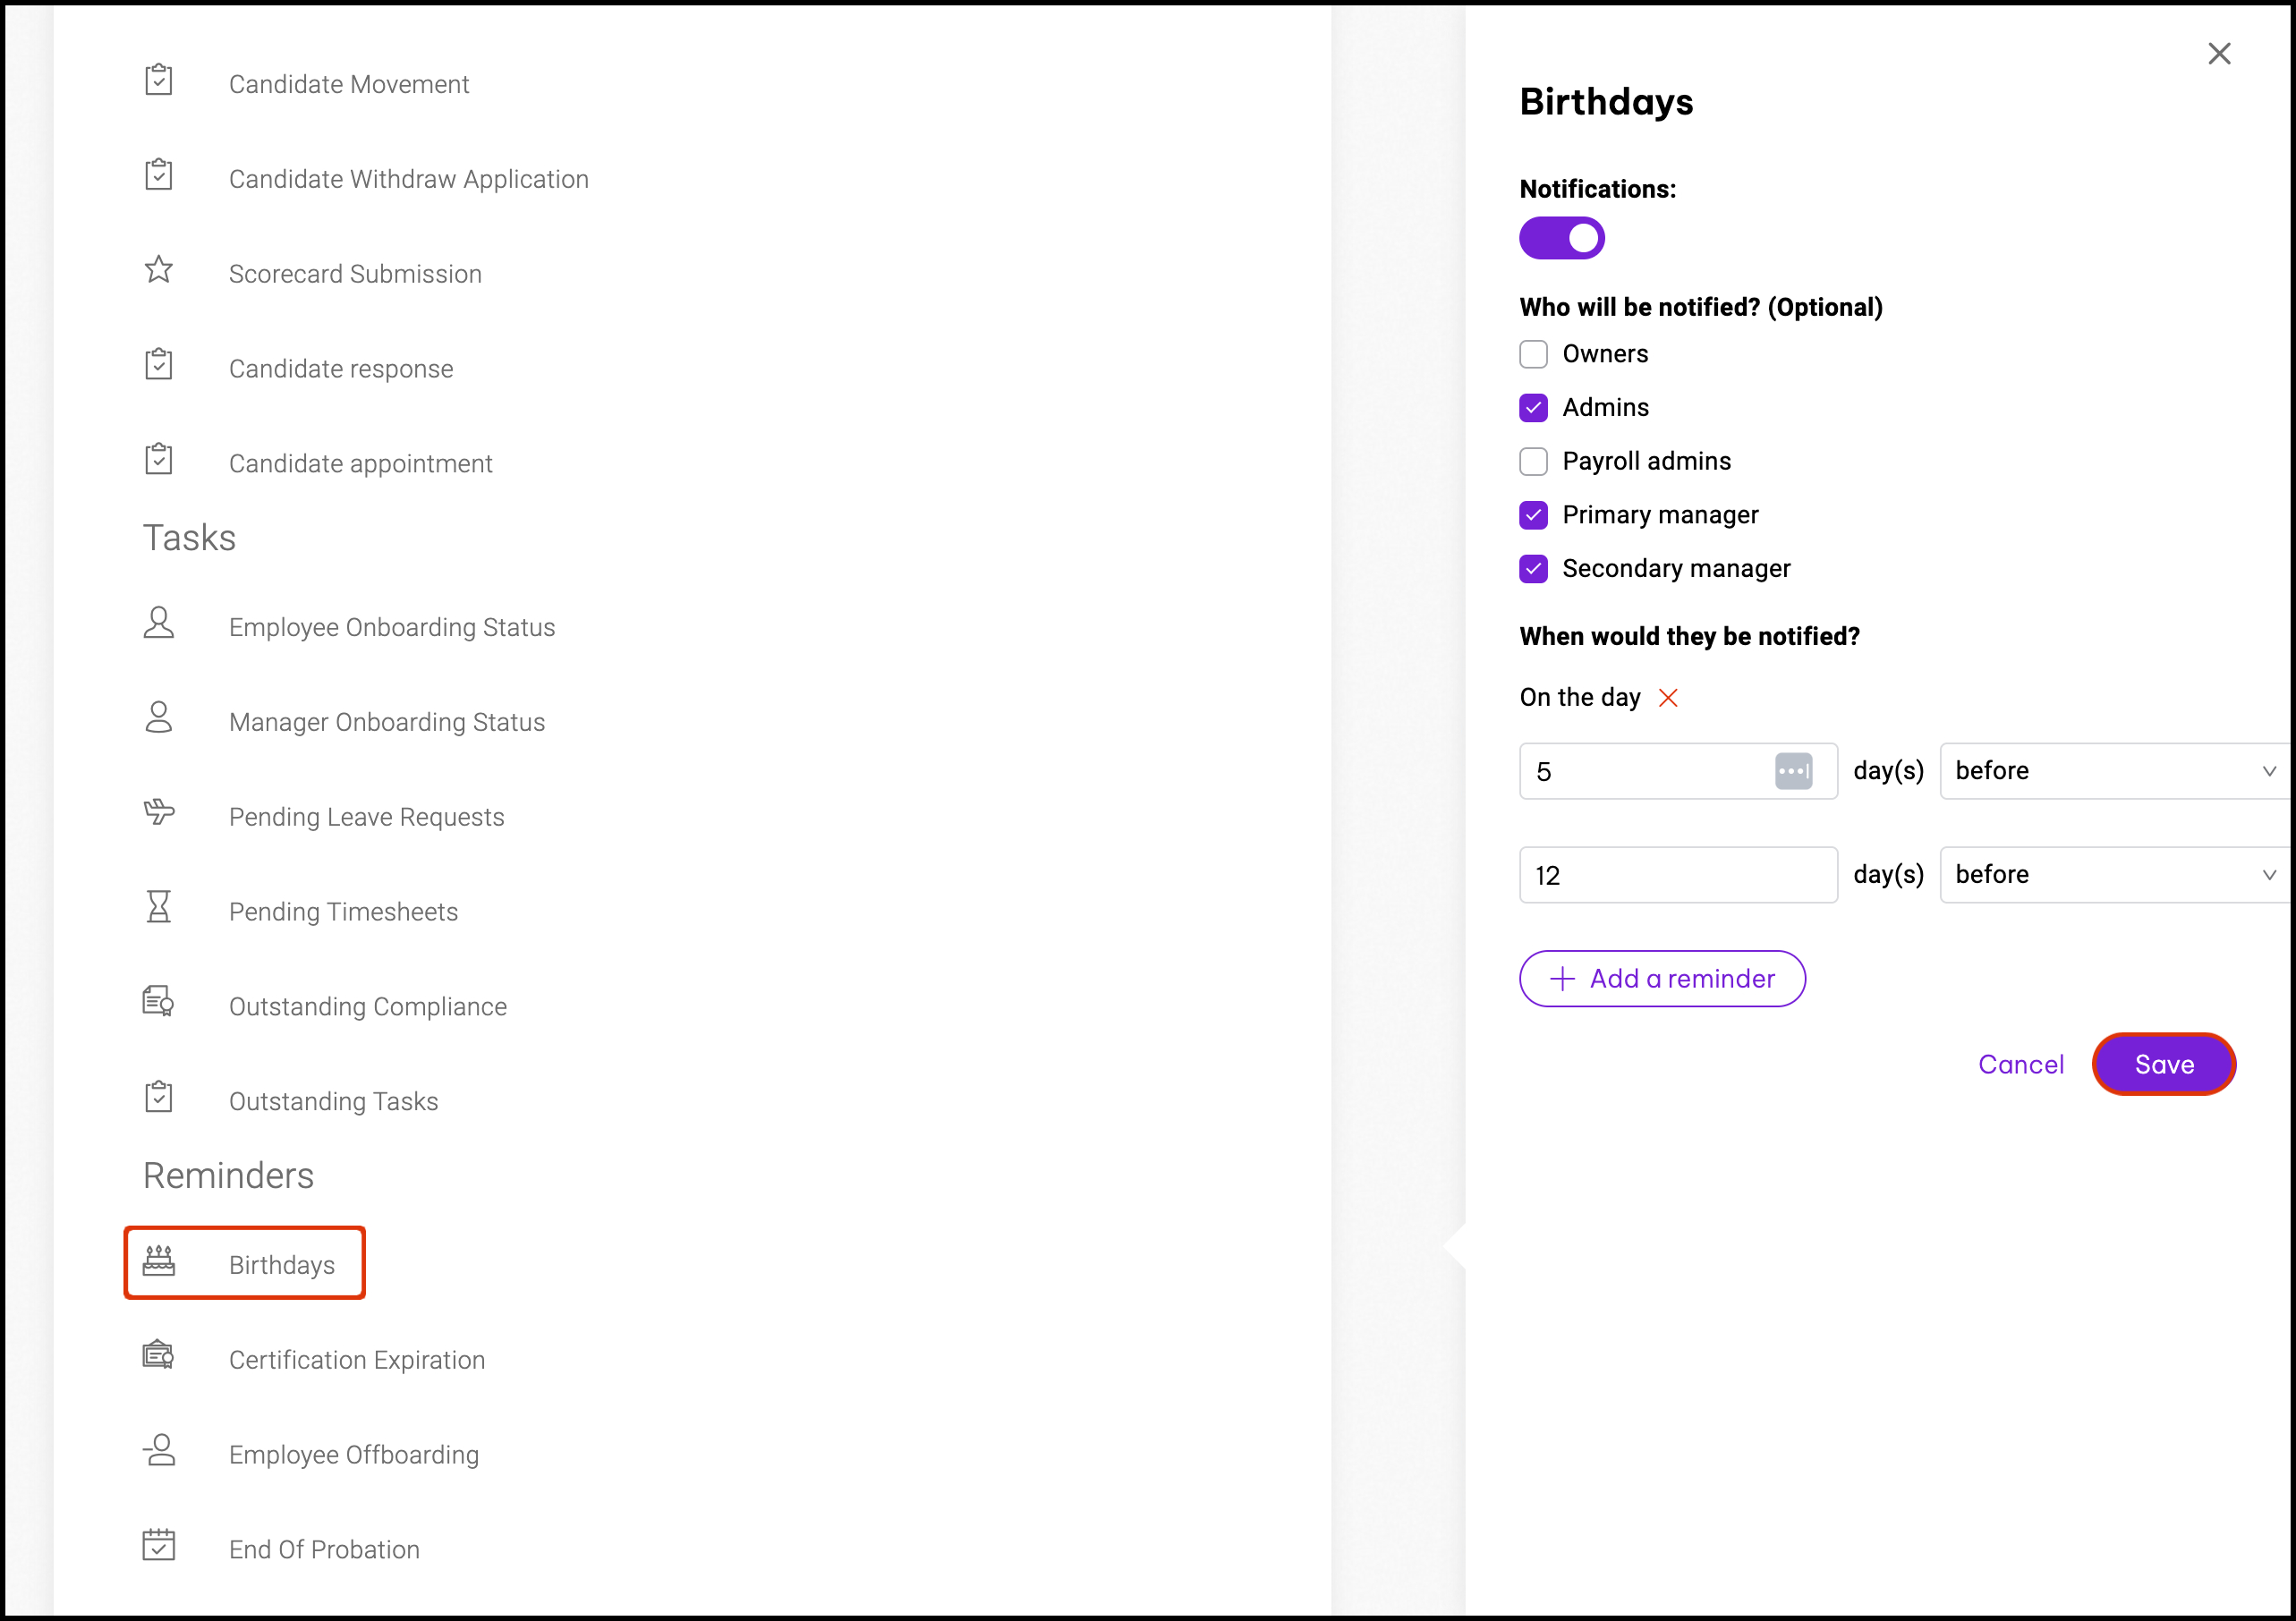
Task: Click the Employee Offboarding person icon
Action: click(158, 1451)
